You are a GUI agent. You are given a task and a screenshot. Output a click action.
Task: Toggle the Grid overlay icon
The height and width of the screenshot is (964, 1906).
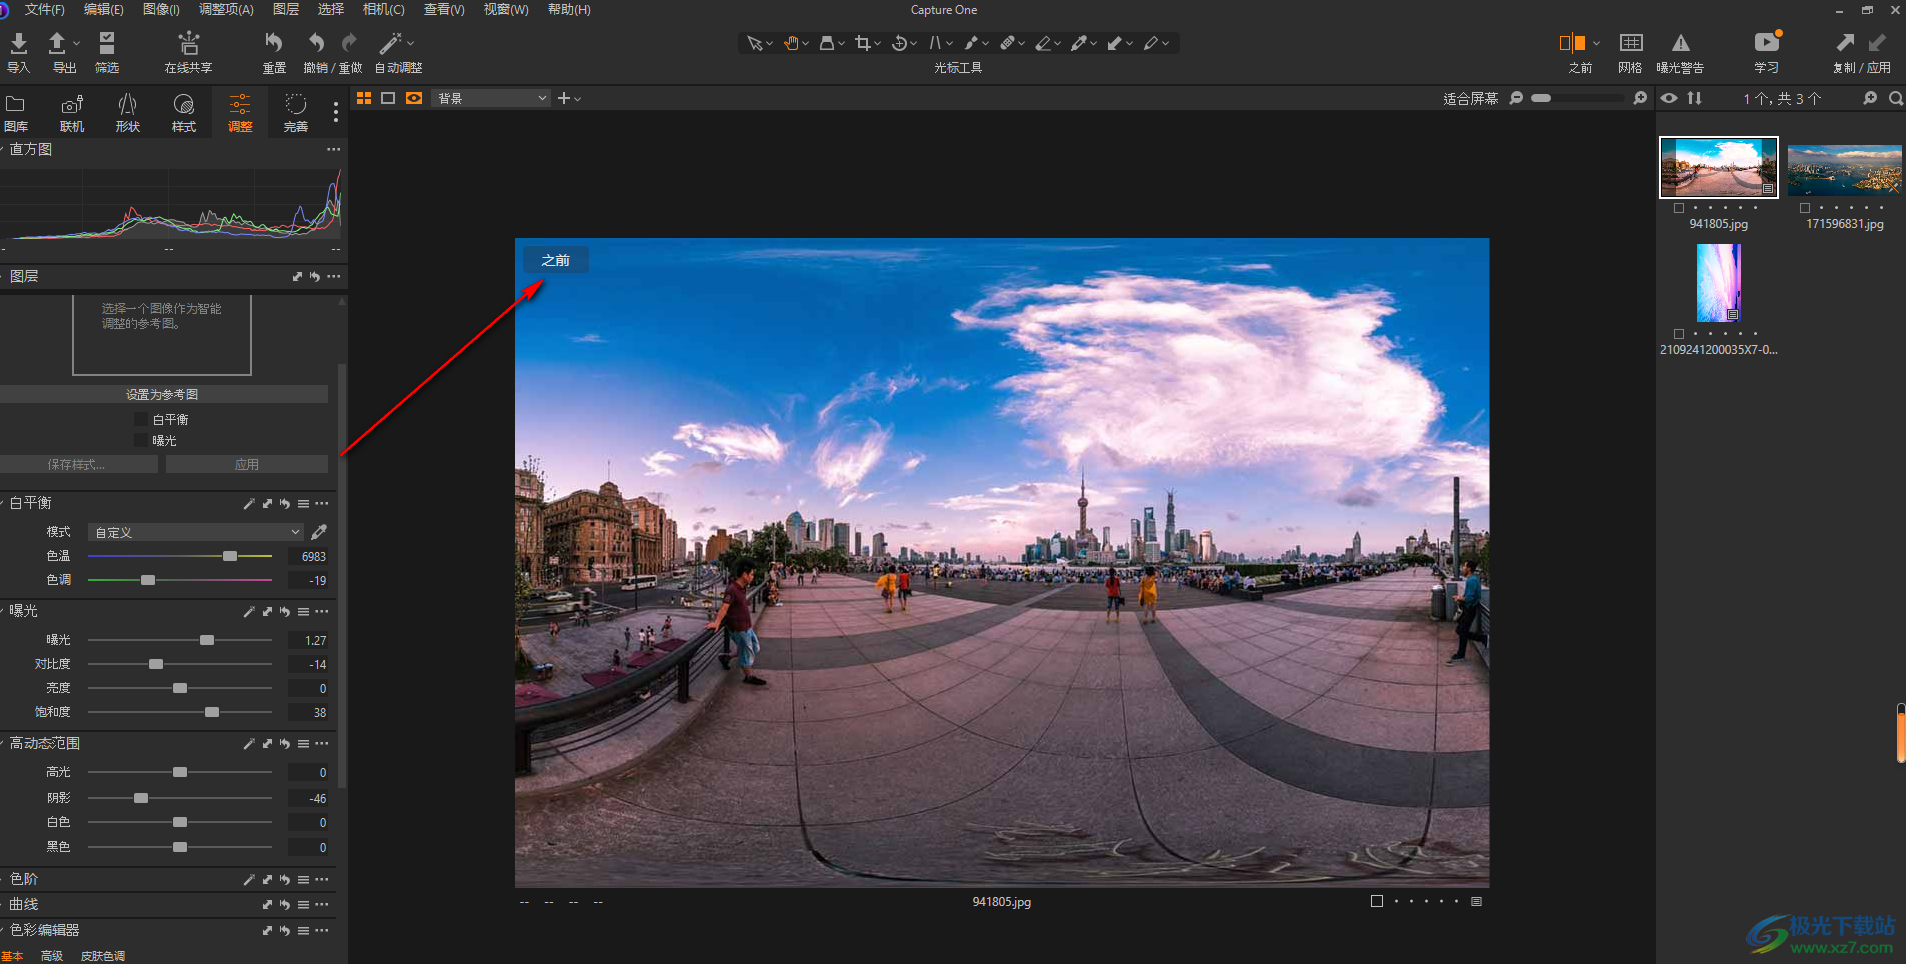[1630, 44]
